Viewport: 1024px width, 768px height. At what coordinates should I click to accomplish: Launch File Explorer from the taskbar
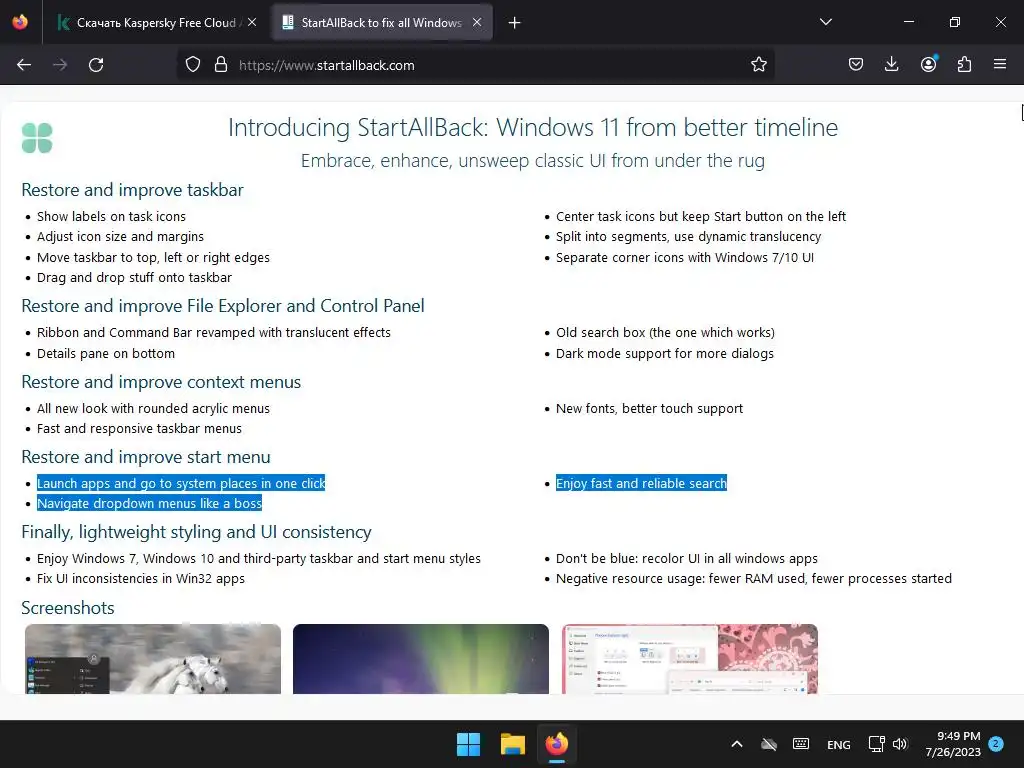513,744
